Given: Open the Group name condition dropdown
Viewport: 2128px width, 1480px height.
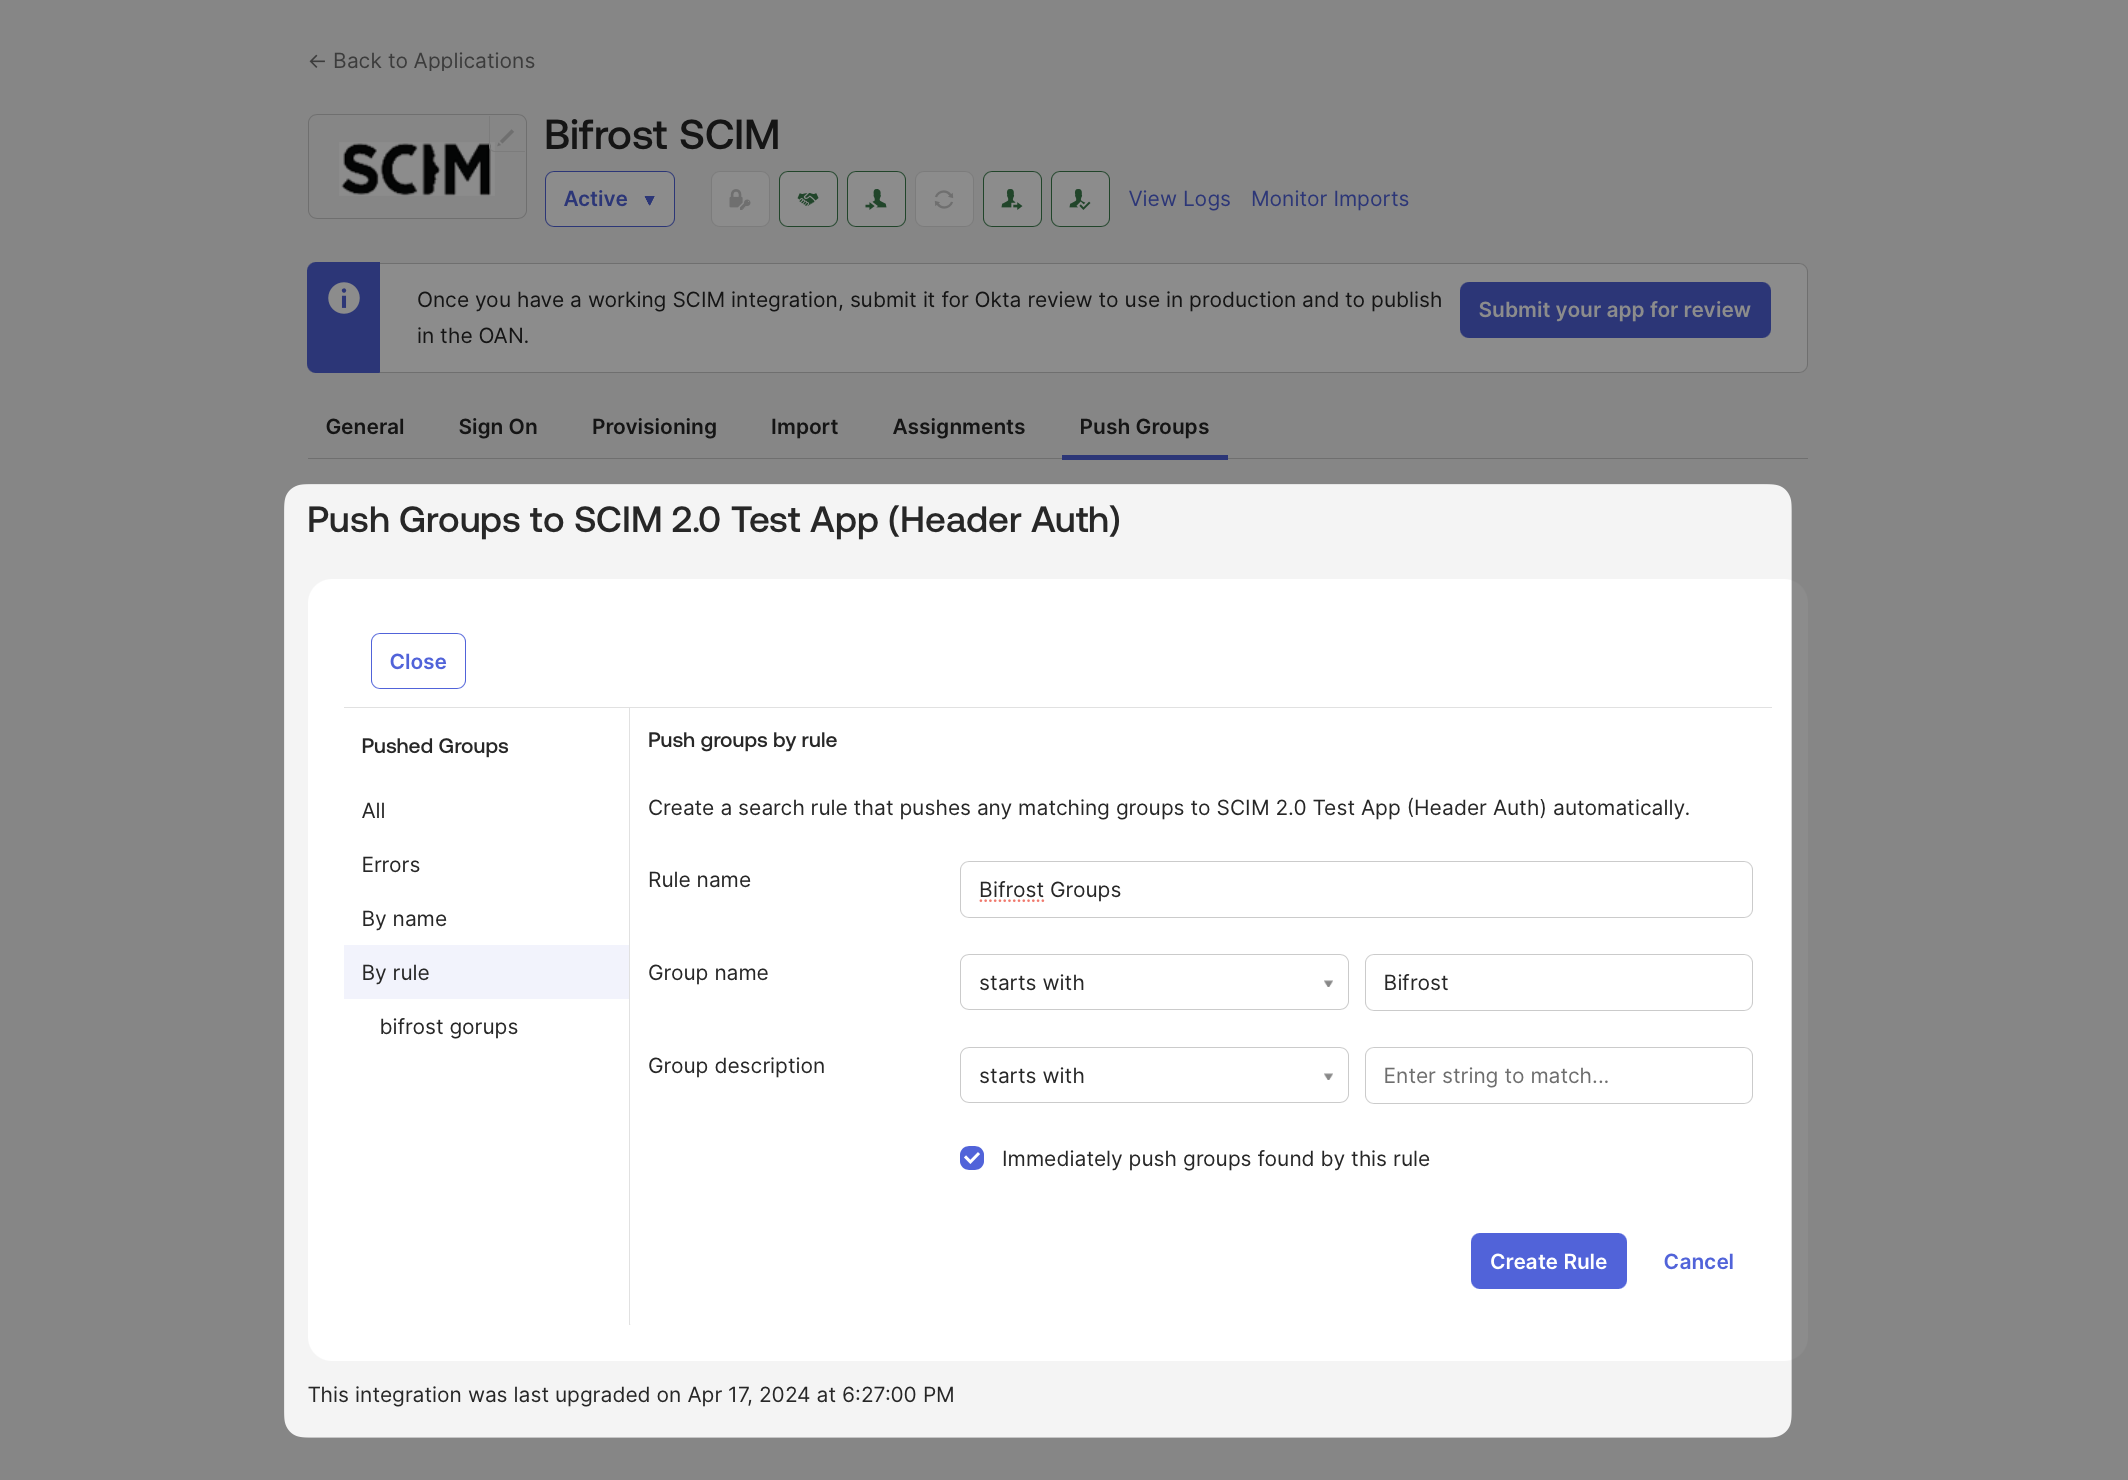Looking at the screenshot, I should (x=1154, y=982).
